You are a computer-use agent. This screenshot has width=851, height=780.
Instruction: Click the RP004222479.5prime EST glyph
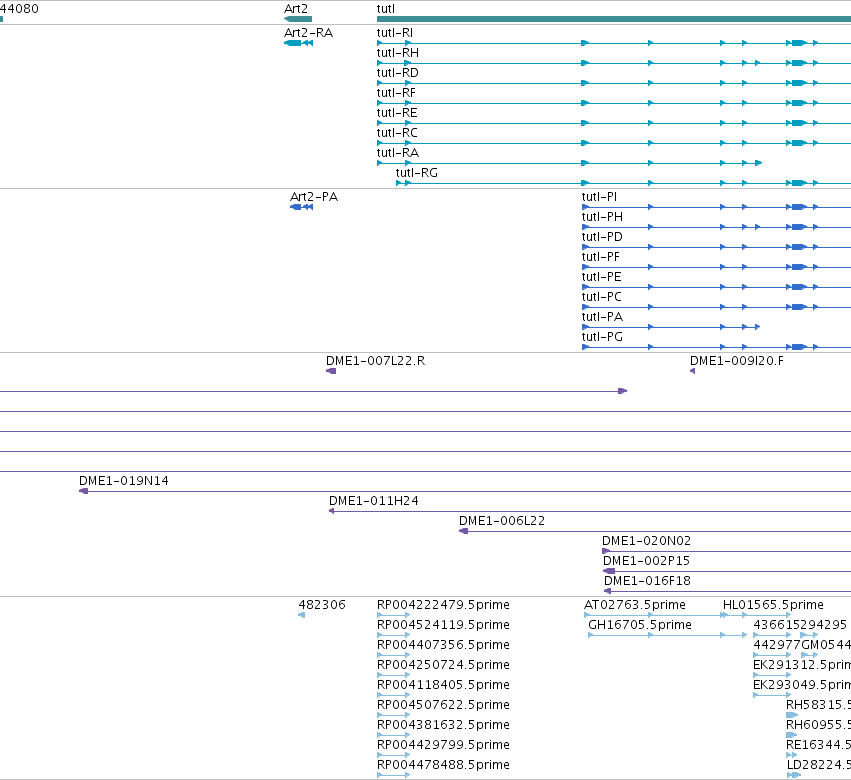tap(393, 616)
